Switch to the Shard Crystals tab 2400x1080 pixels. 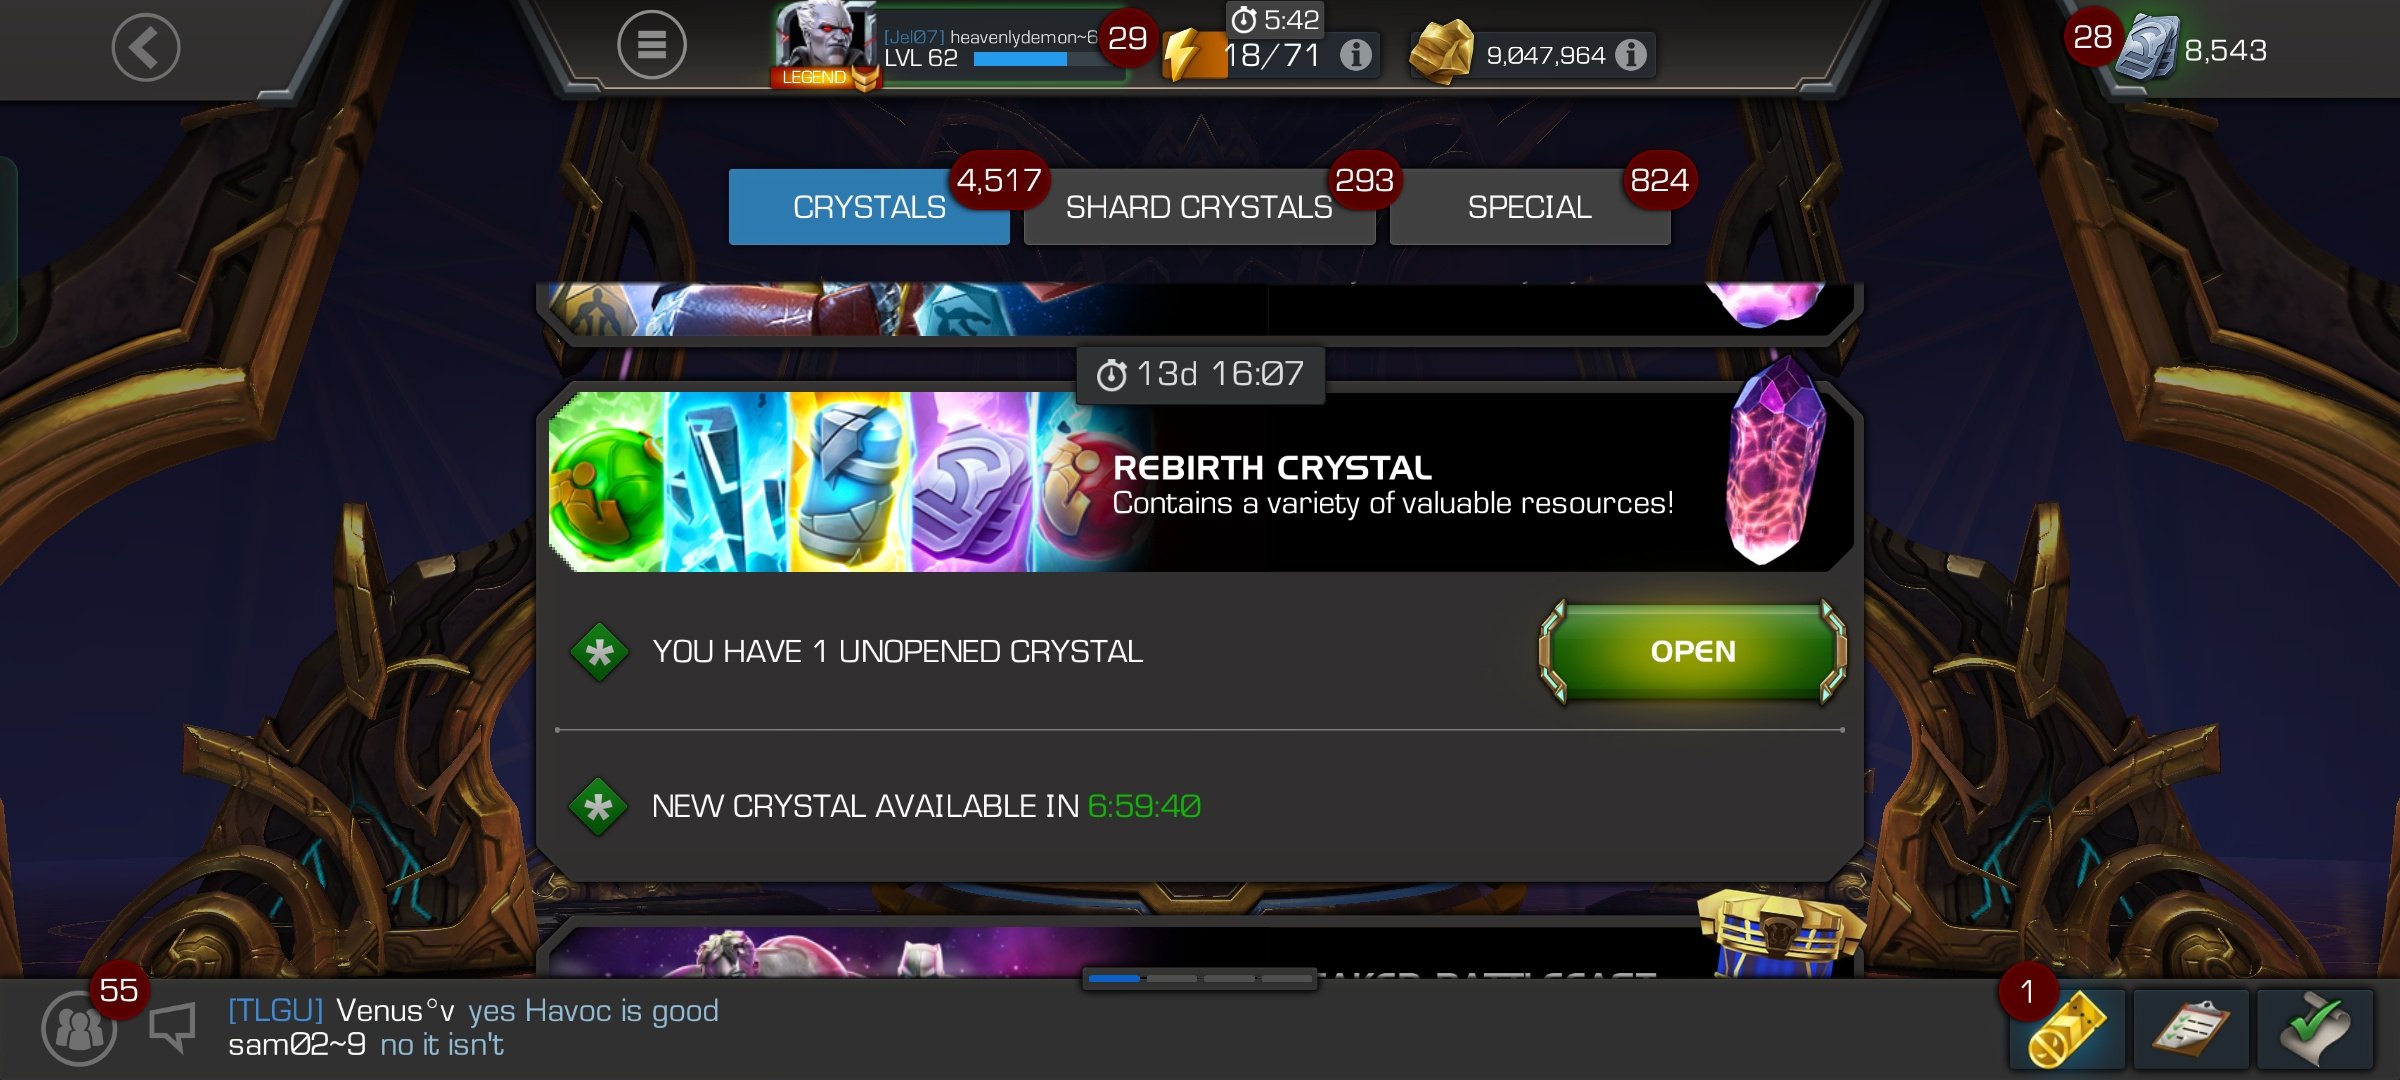1199,207
